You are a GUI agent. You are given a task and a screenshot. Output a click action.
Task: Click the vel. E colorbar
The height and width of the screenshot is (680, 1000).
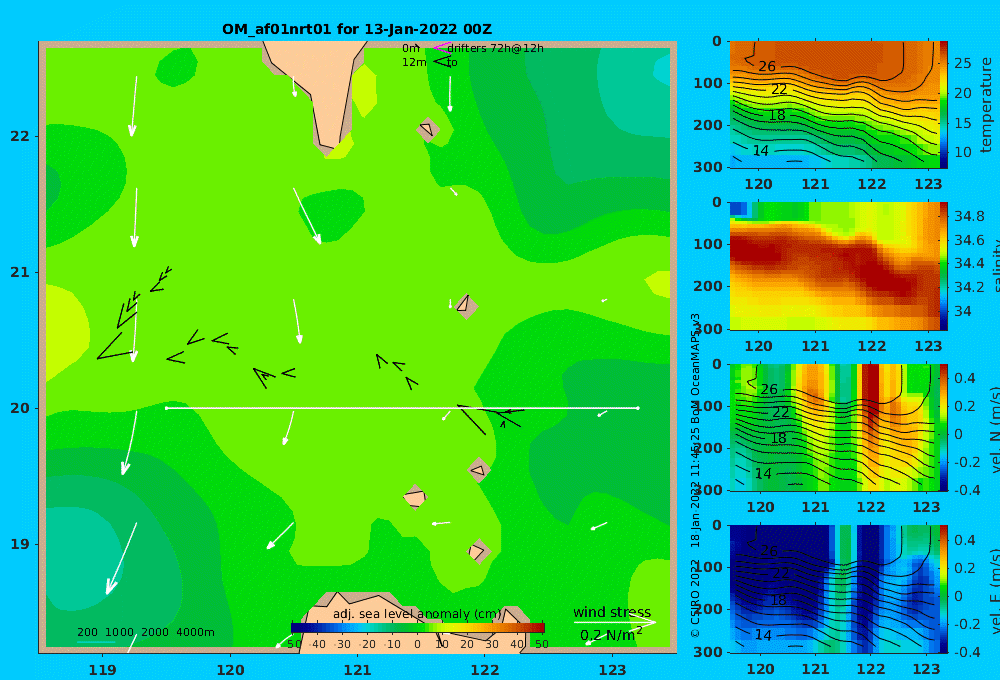click(944, 589)
